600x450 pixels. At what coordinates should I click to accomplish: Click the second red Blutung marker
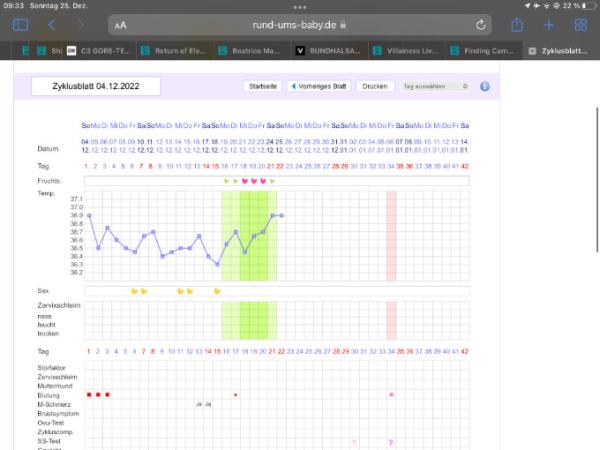coord(98,395)
